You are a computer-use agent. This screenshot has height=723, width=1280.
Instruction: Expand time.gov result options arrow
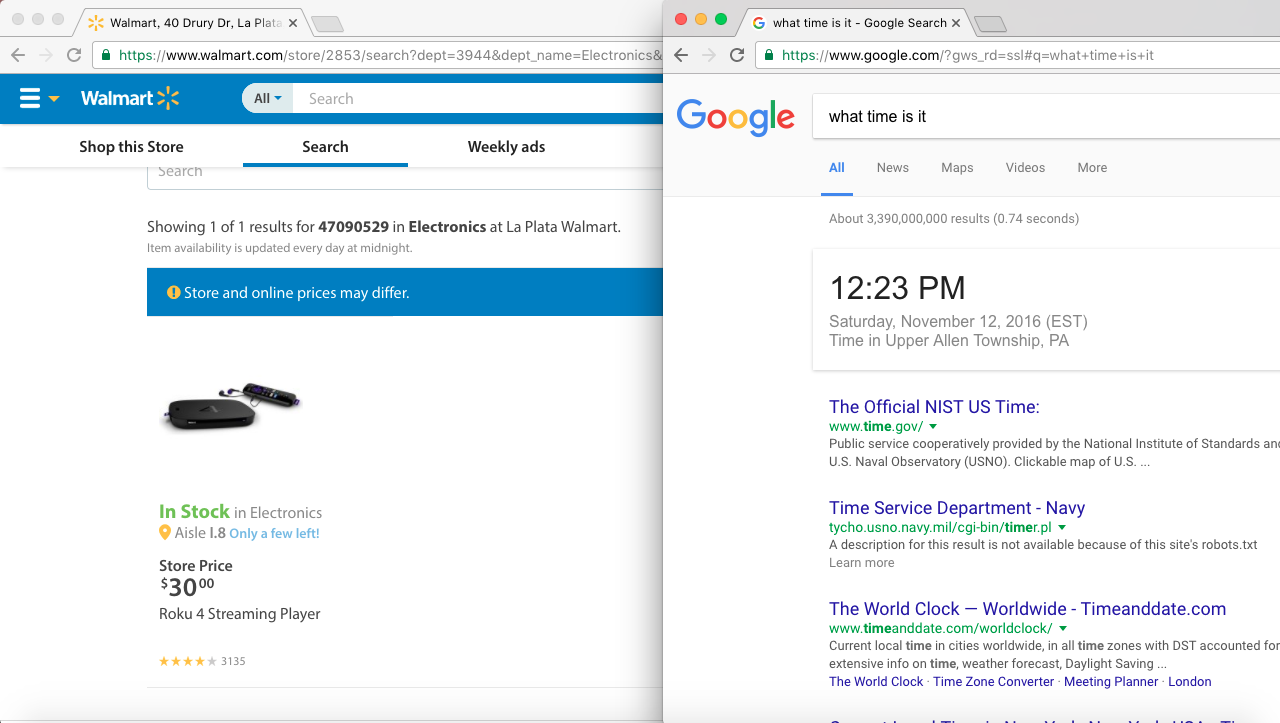(933, 427)
